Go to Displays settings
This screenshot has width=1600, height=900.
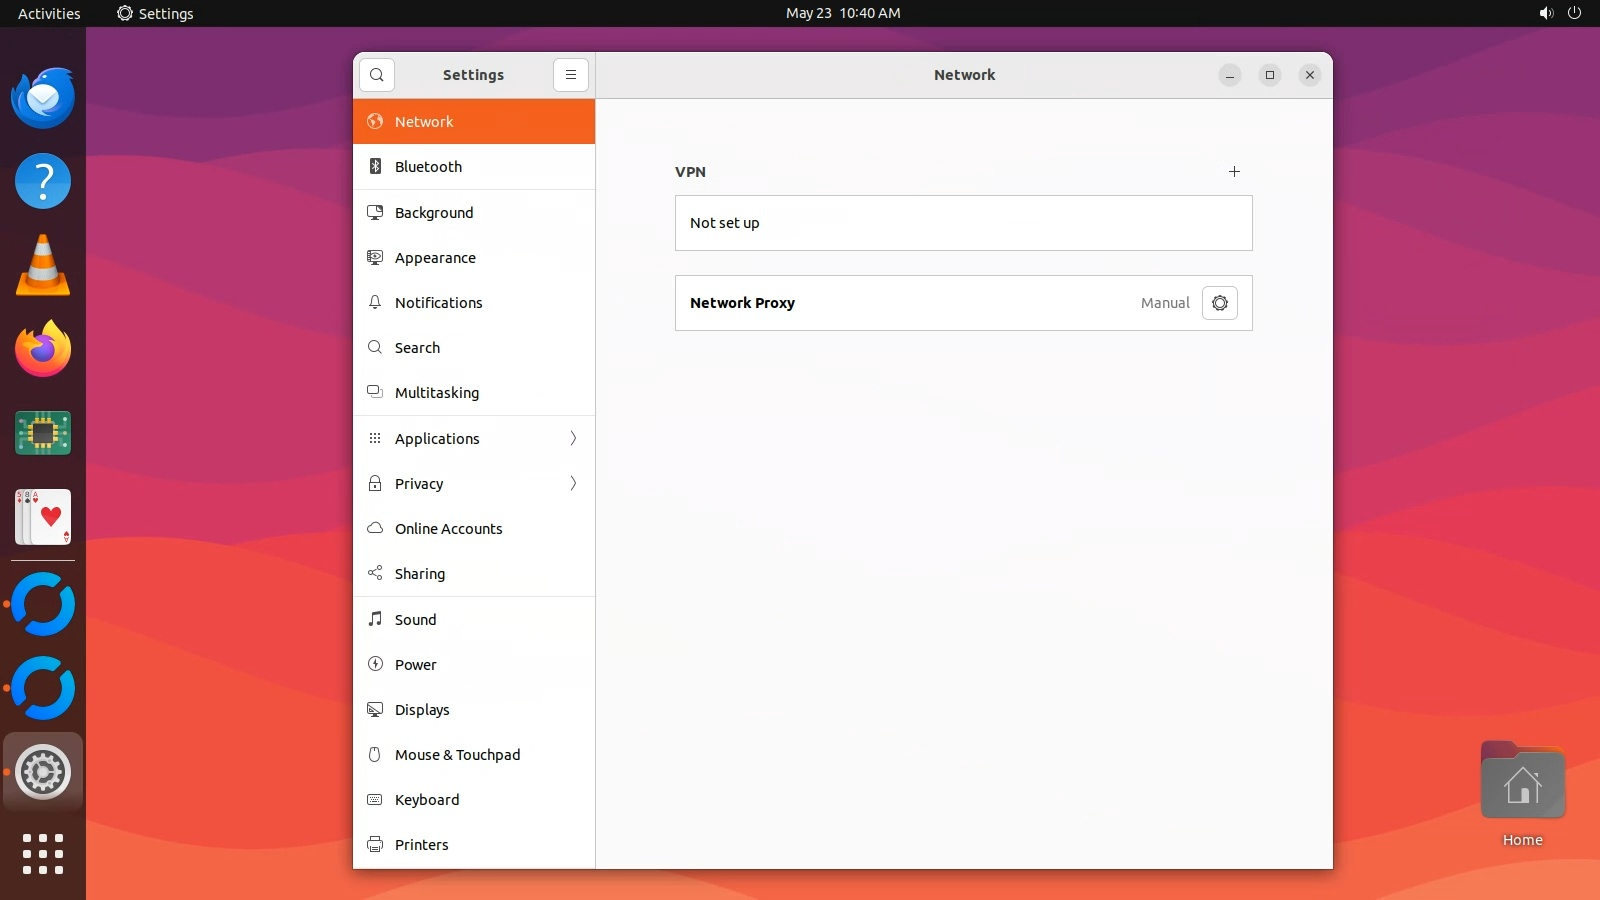coord(474,710)
